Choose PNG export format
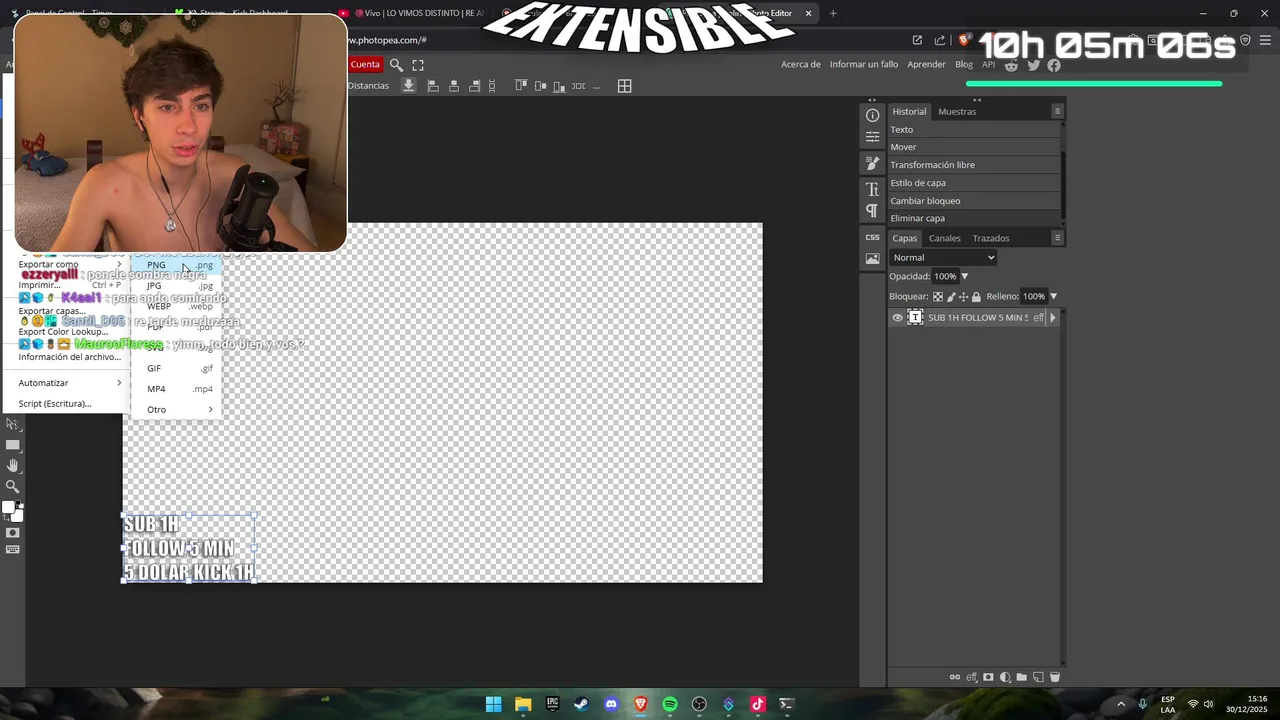The image size is (1280, 720). tap(177, 265)
